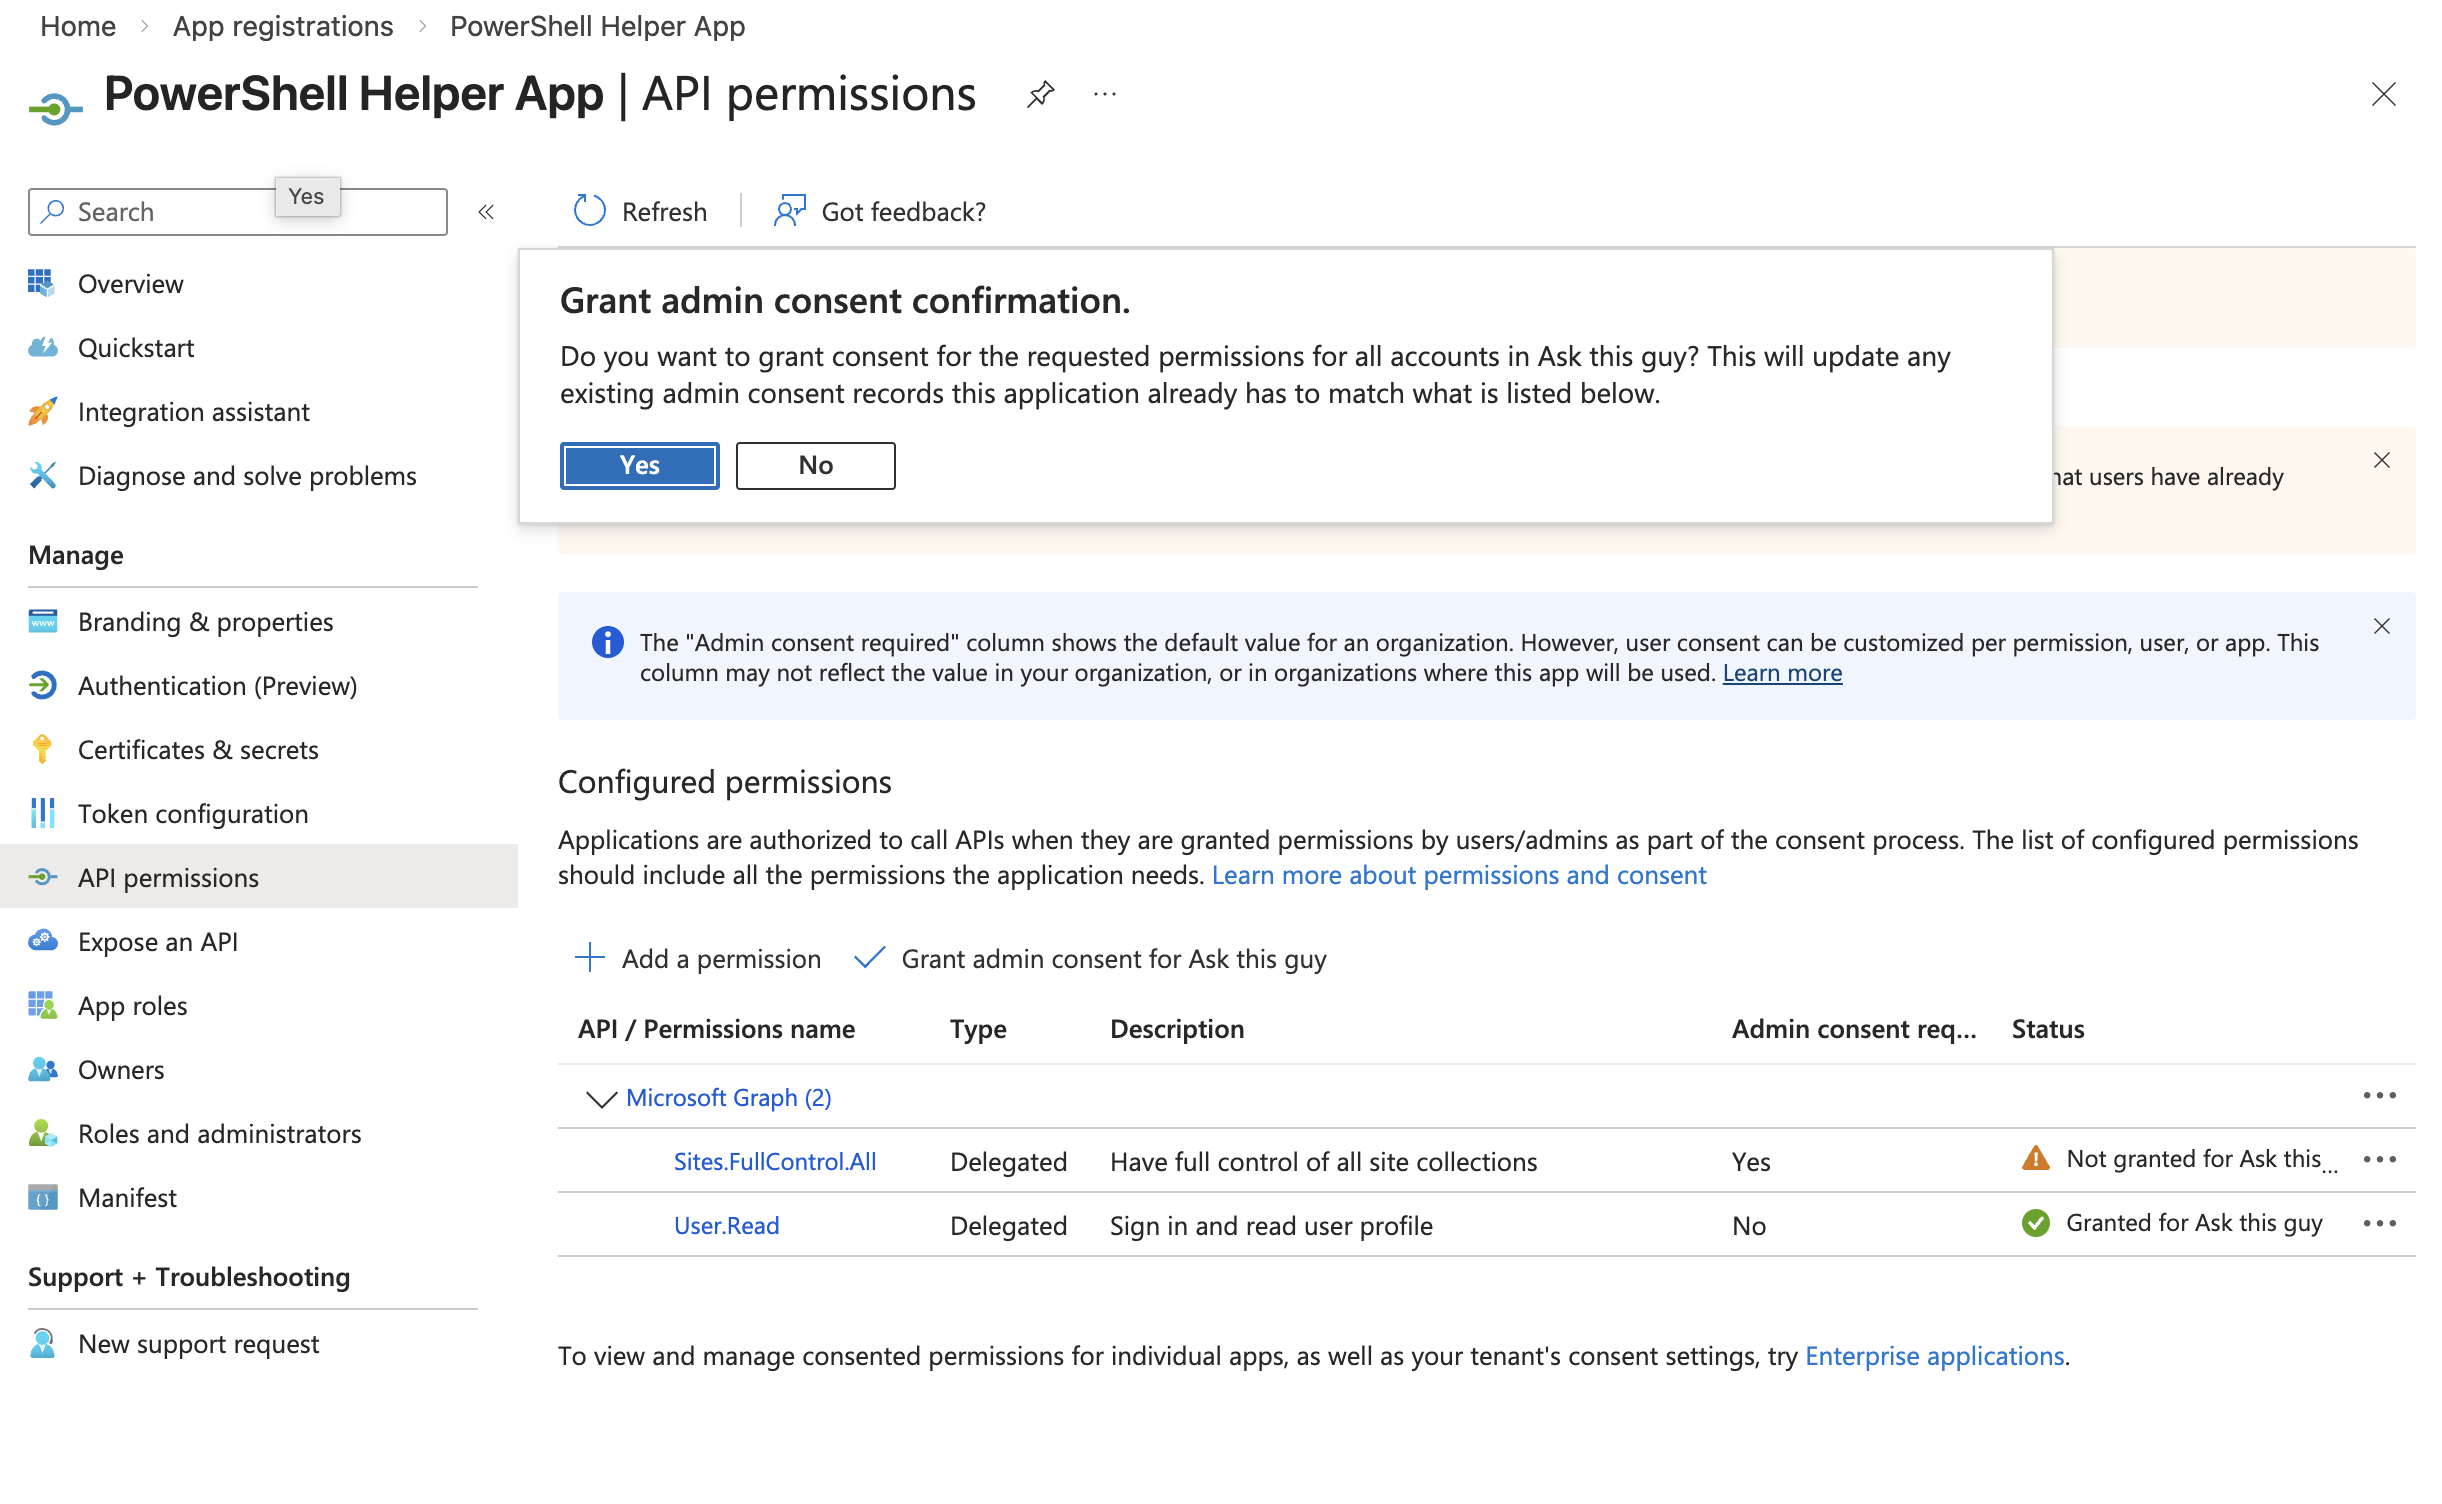
Task: Click the Got feedback icon
Action: [789, 211]
